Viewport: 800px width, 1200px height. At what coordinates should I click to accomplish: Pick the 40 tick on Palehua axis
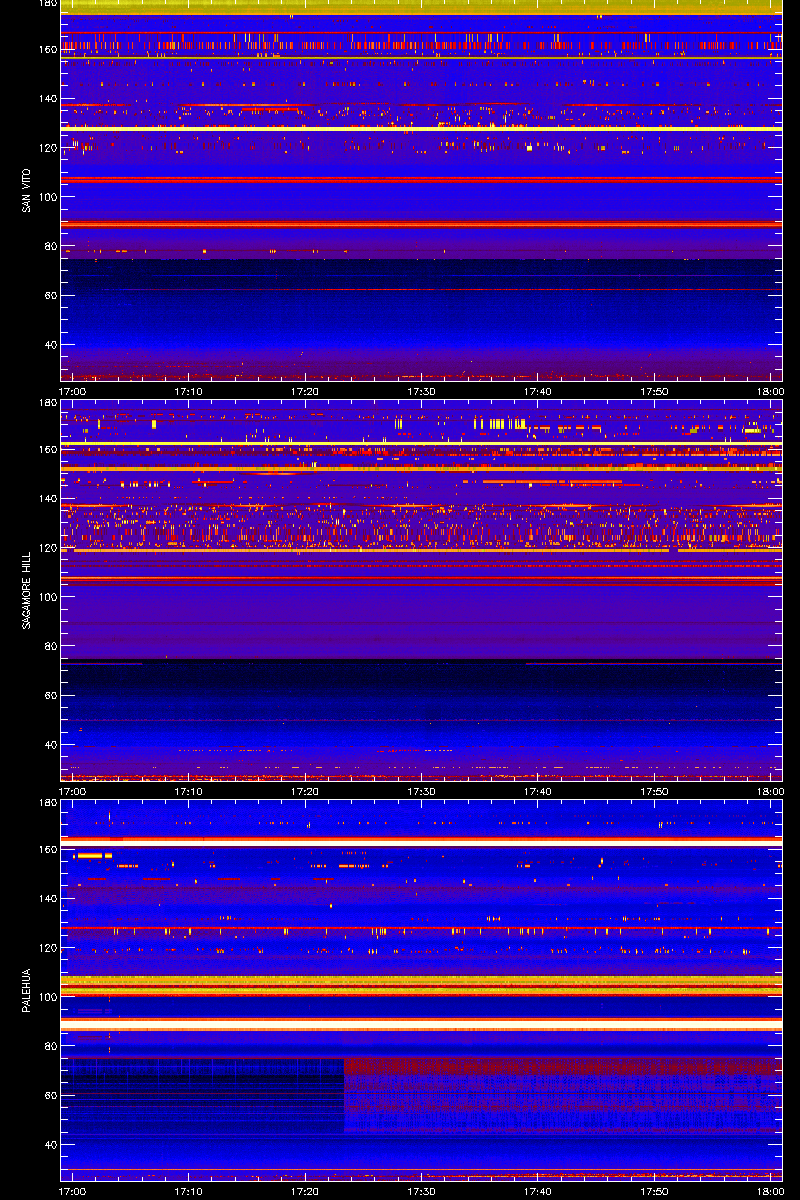(50, 1145)
